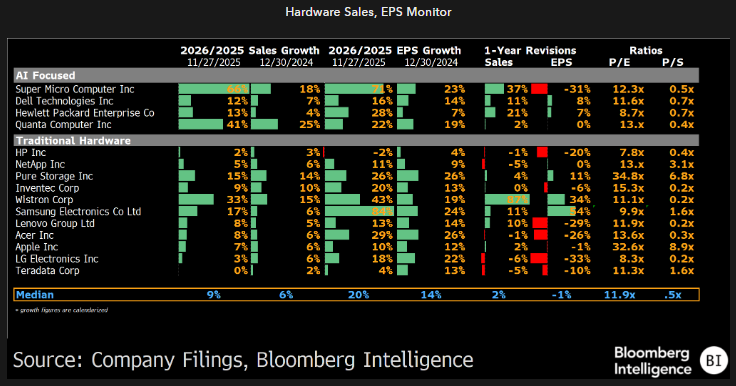Click Teradata's 0% sales growth value
This screenshot has height=386, width=736.
click(241, 270)
